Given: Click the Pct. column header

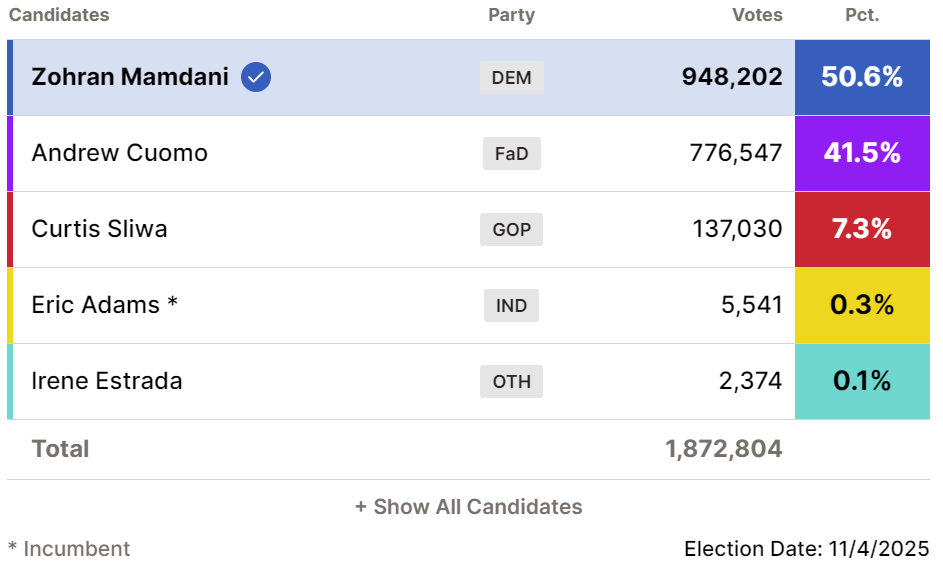Looking at the screenshot, I should point(861,15).
